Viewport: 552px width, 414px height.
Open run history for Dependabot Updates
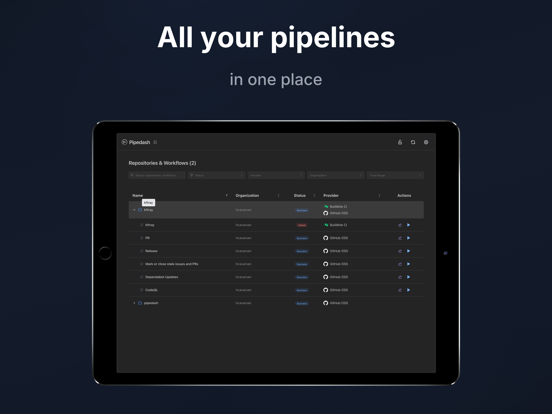pos(400,277)
